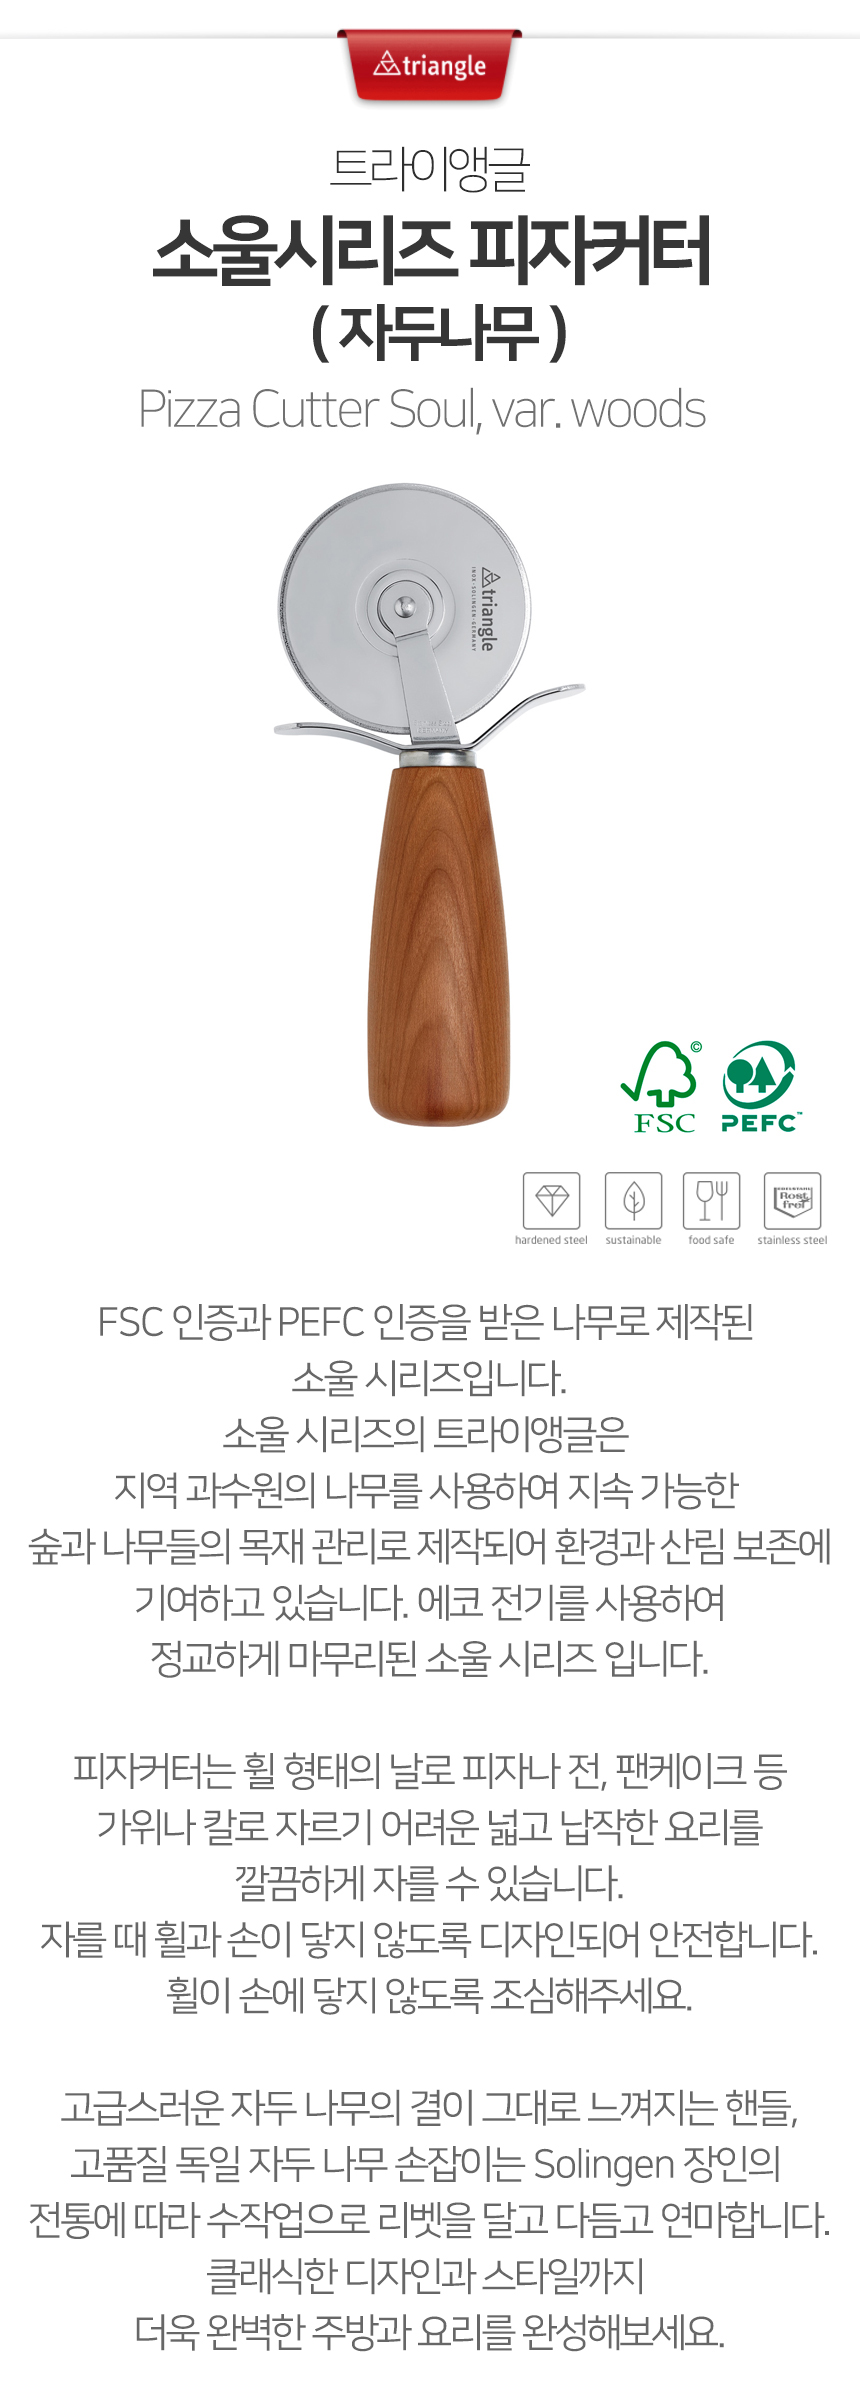
Task: Click the FSC 인증과 PEFC description line
Action: pos(425,1322)
